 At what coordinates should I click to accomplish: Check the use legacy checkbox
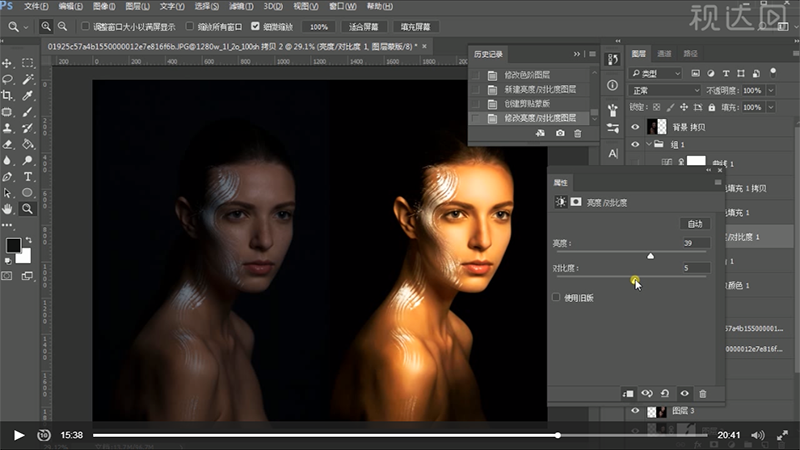(556, 297)
